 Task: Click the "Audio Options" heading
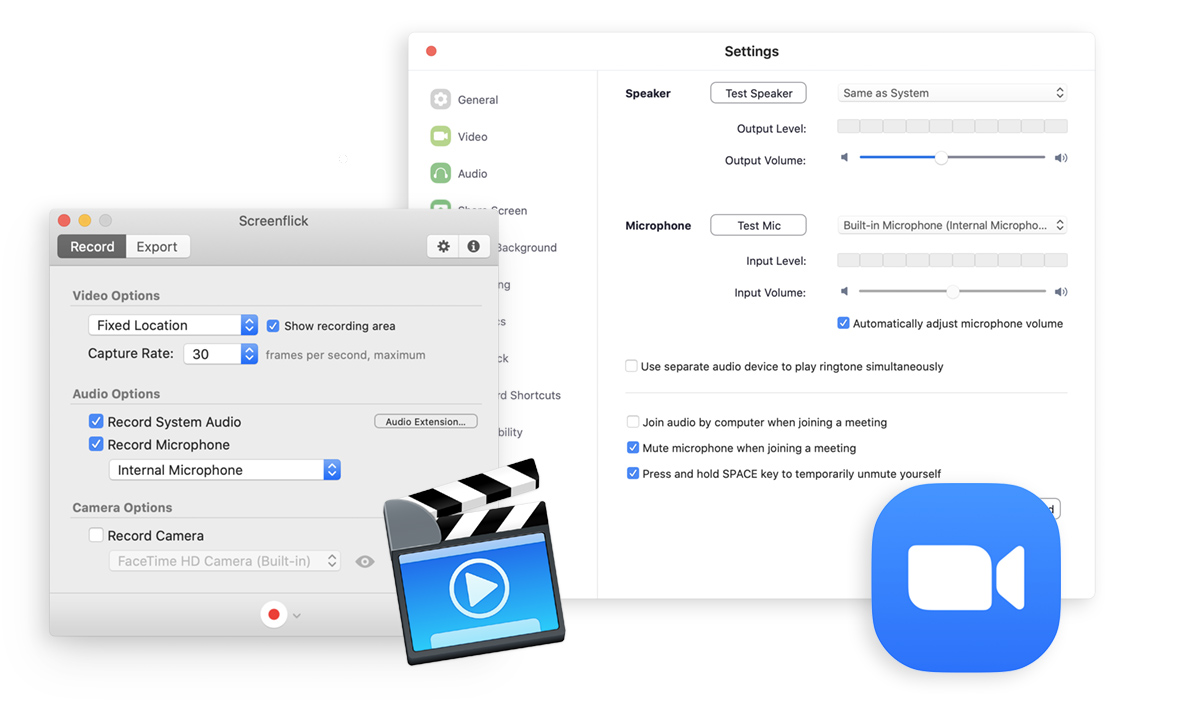click(x=116, y=394)
